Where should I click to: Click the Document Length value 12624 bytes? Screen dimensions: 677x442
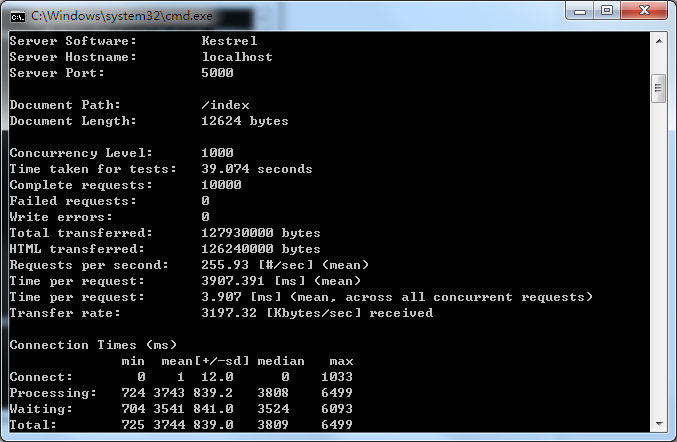[245, 121]
